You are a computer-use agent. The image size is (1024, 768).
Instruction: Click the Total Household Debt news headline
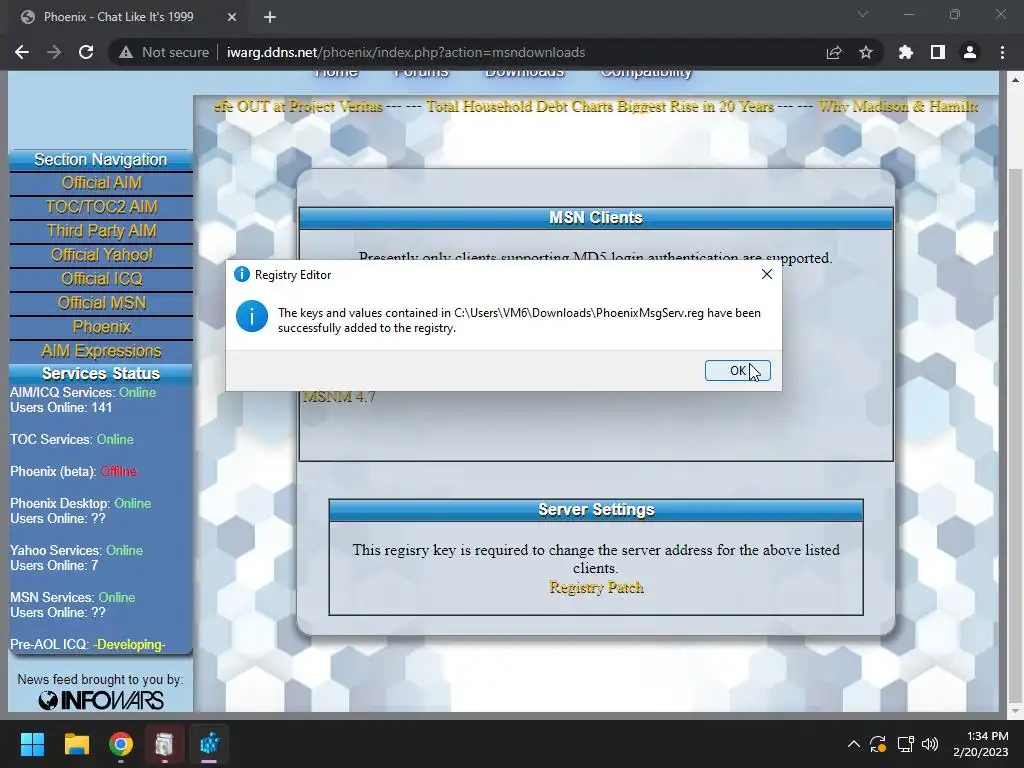tap(600, 106)
